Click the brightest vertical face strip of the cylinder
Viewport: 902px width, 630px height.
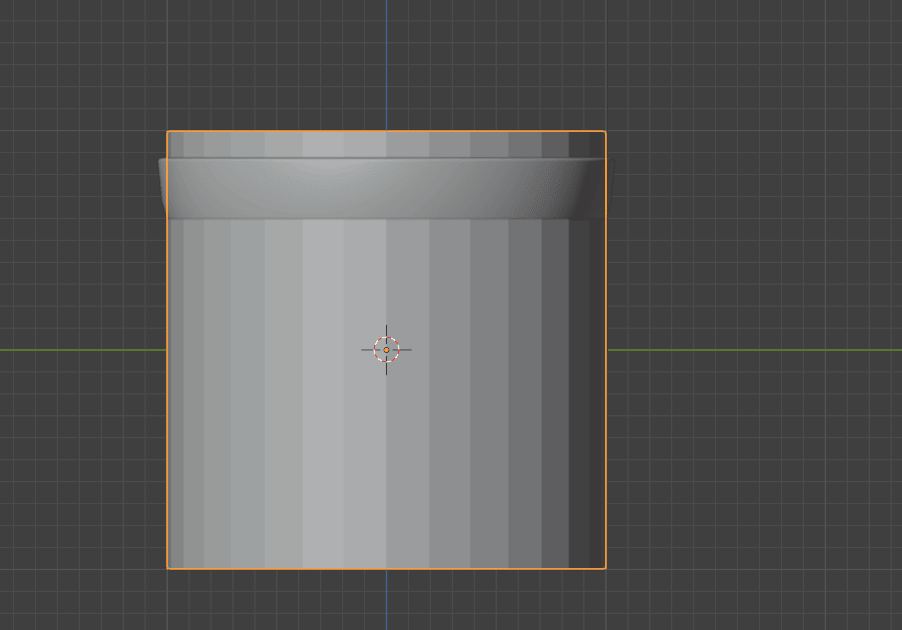point(323,400)
